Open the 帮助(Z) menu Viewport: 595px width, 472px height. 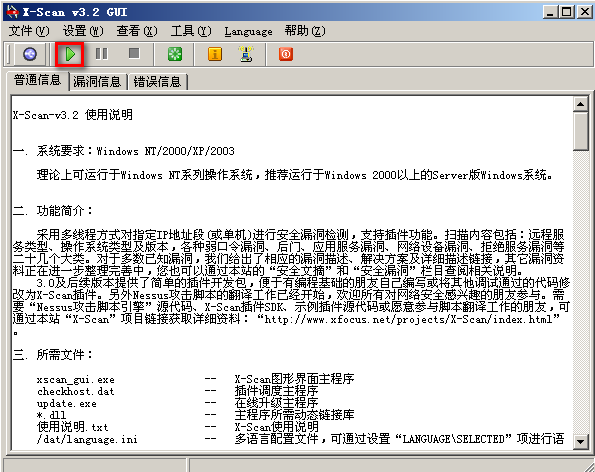305,31
